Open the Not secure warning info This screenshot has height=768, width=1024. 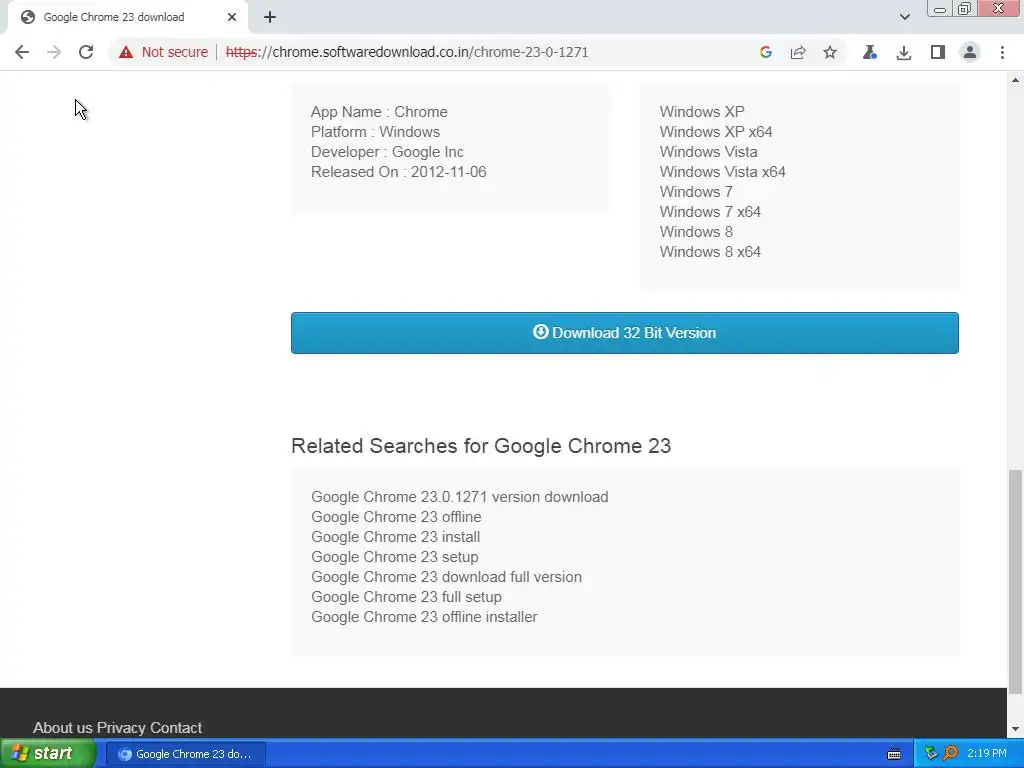(x=163, y=52)
